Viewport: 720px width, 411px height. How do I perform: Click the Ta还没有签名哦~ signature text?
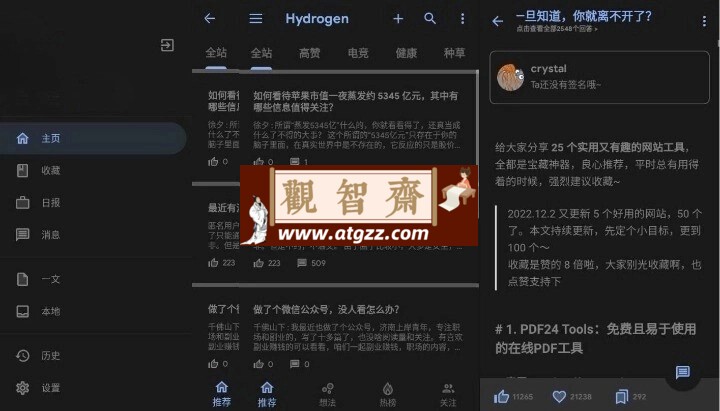tap(565, 84)
